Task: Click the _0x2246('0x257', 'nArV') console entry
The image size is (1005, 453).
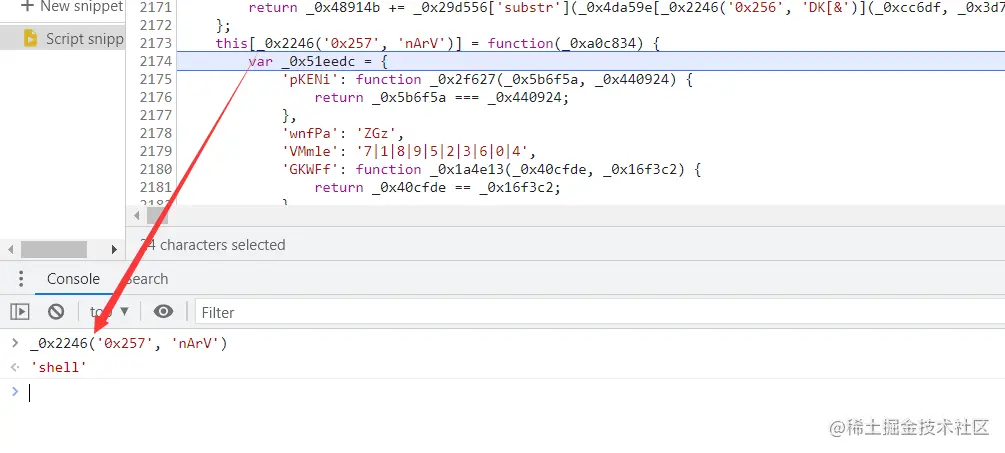Action: coord(129,344)
